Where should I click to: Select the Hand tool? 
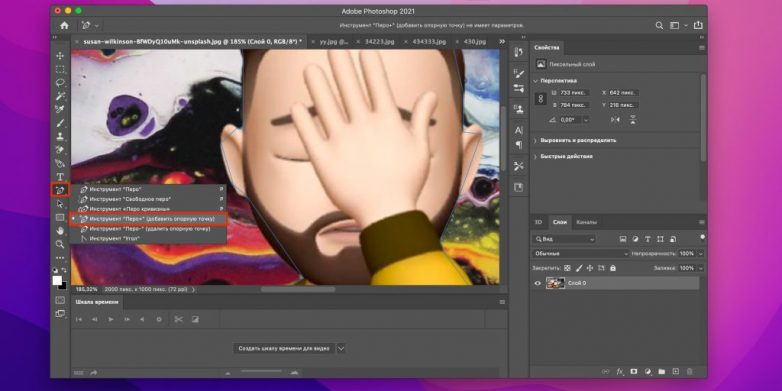(60, 230)
